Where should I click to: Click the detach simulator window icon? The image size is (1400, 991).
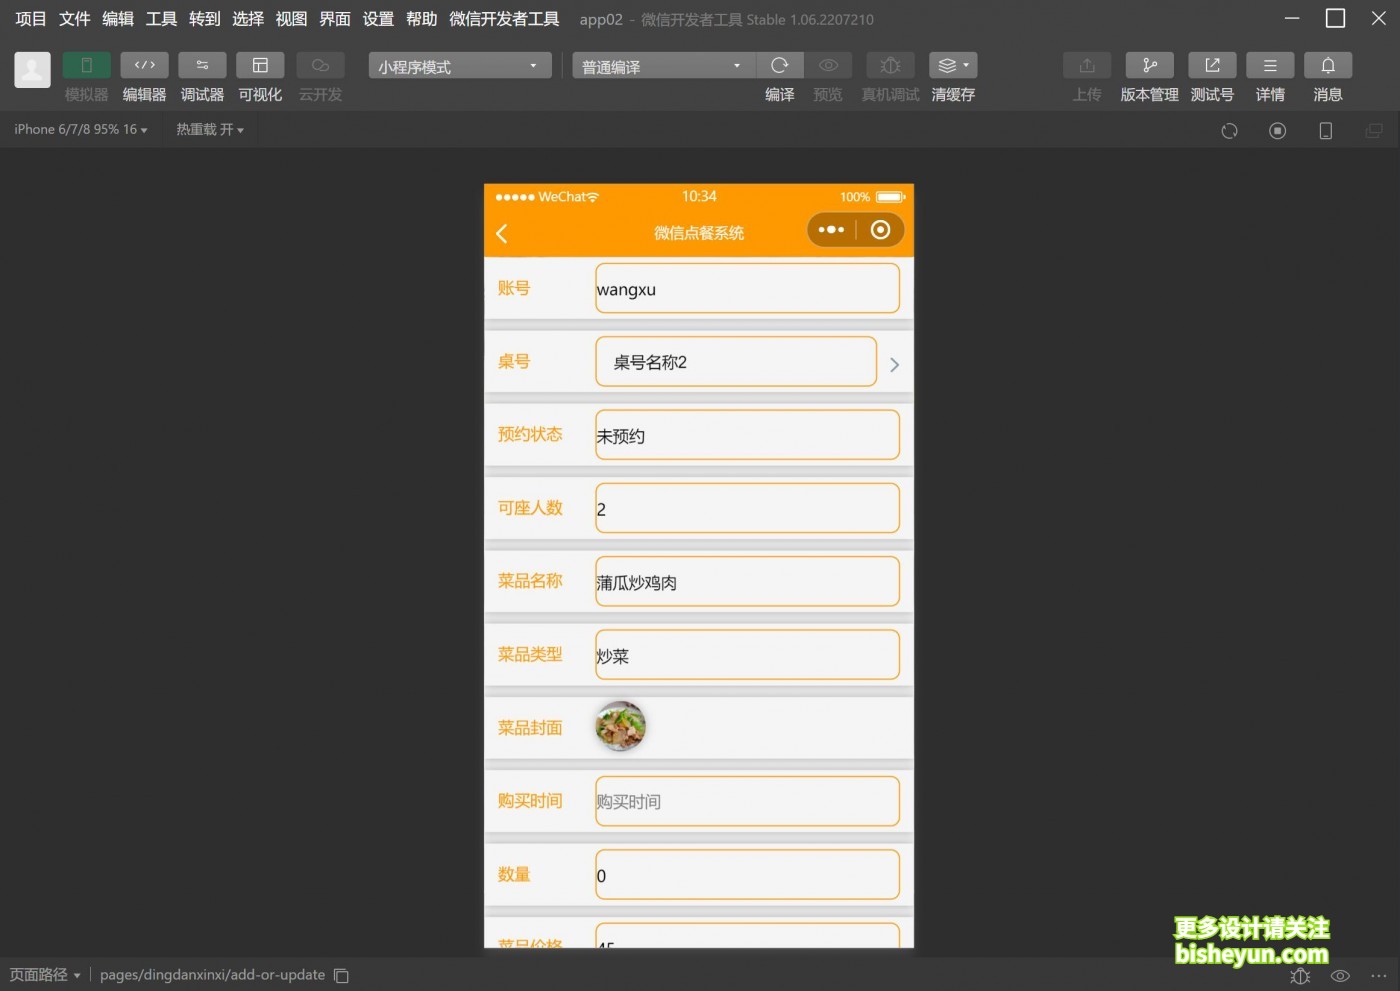pos(1374,131)
